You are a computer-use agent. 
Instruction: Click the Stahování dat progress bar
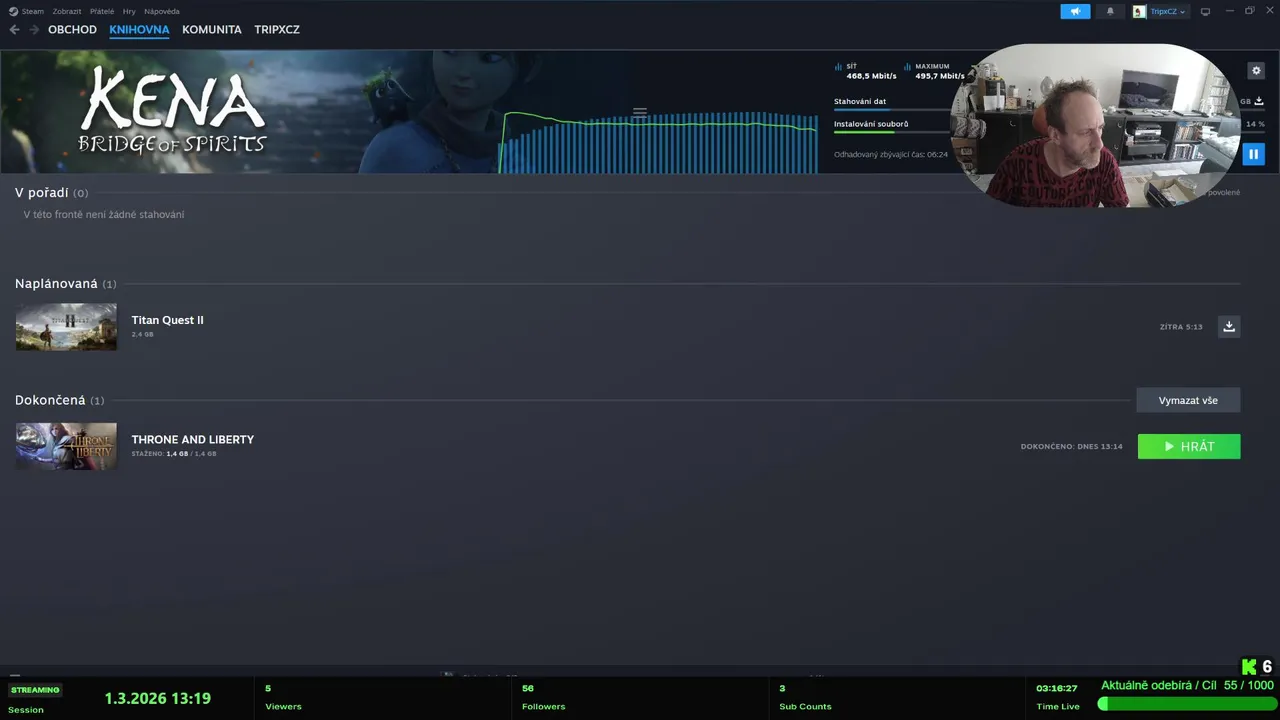coord(892,109)
